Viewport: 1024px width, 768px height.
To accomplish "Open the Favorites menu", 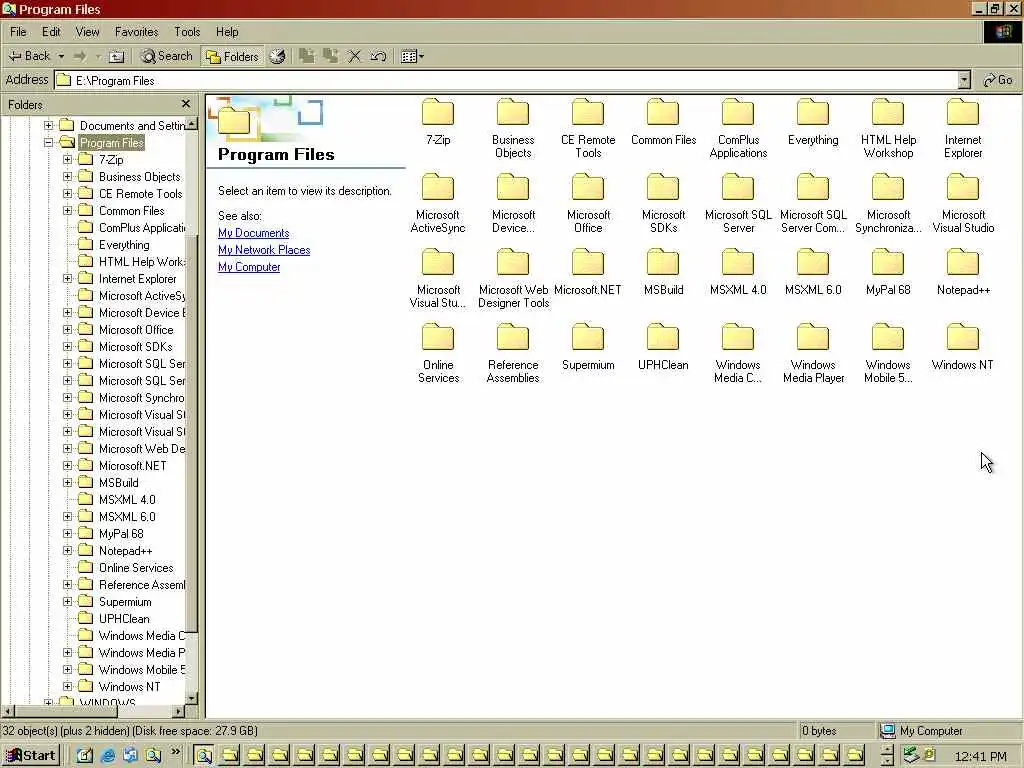I will pyautogui.click(x=136, y=31).
